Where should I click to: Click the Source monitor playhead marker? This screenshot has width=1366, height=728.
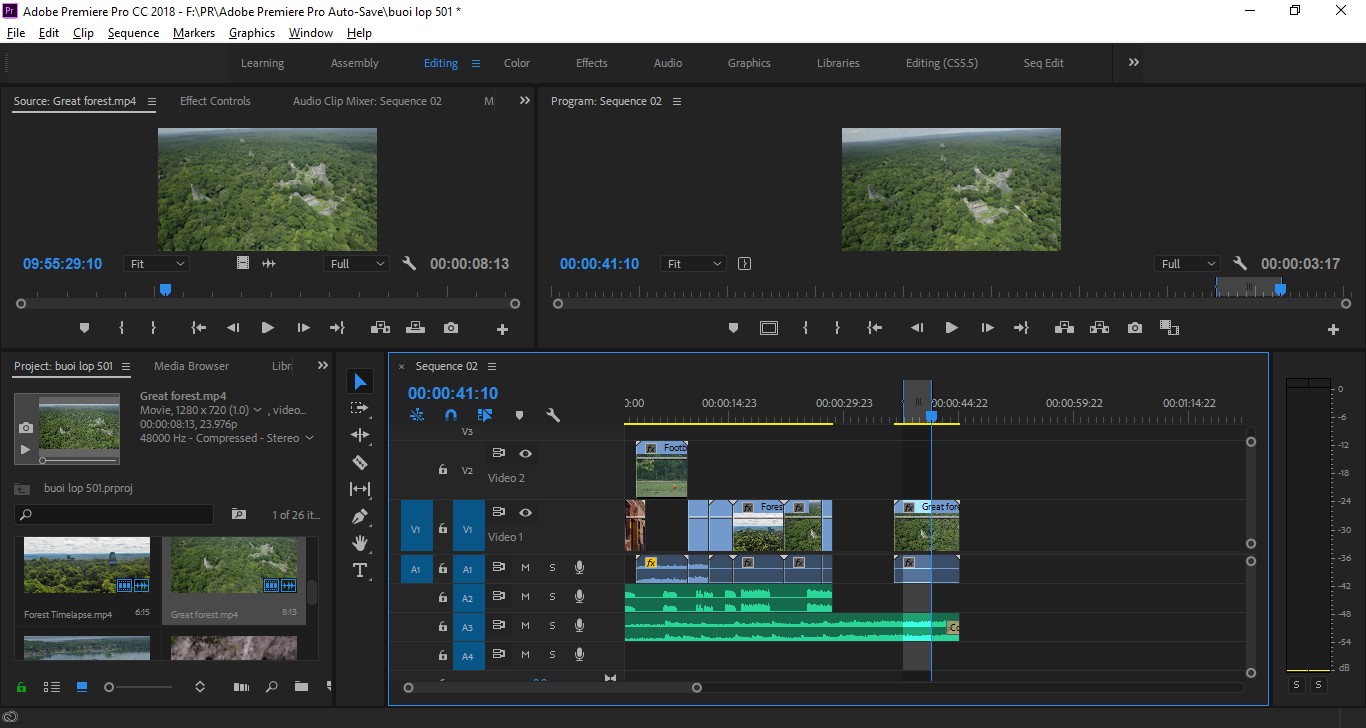coord(166,290)
